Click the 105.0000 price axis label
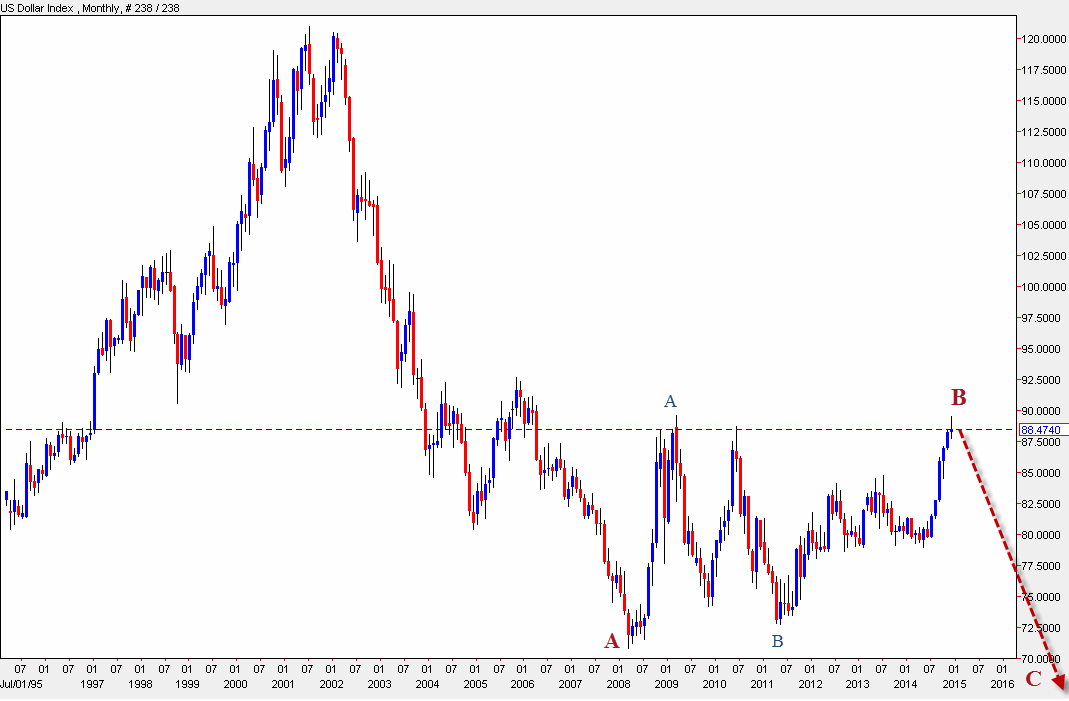1069x701 pixels. (x=1042, y=225)
